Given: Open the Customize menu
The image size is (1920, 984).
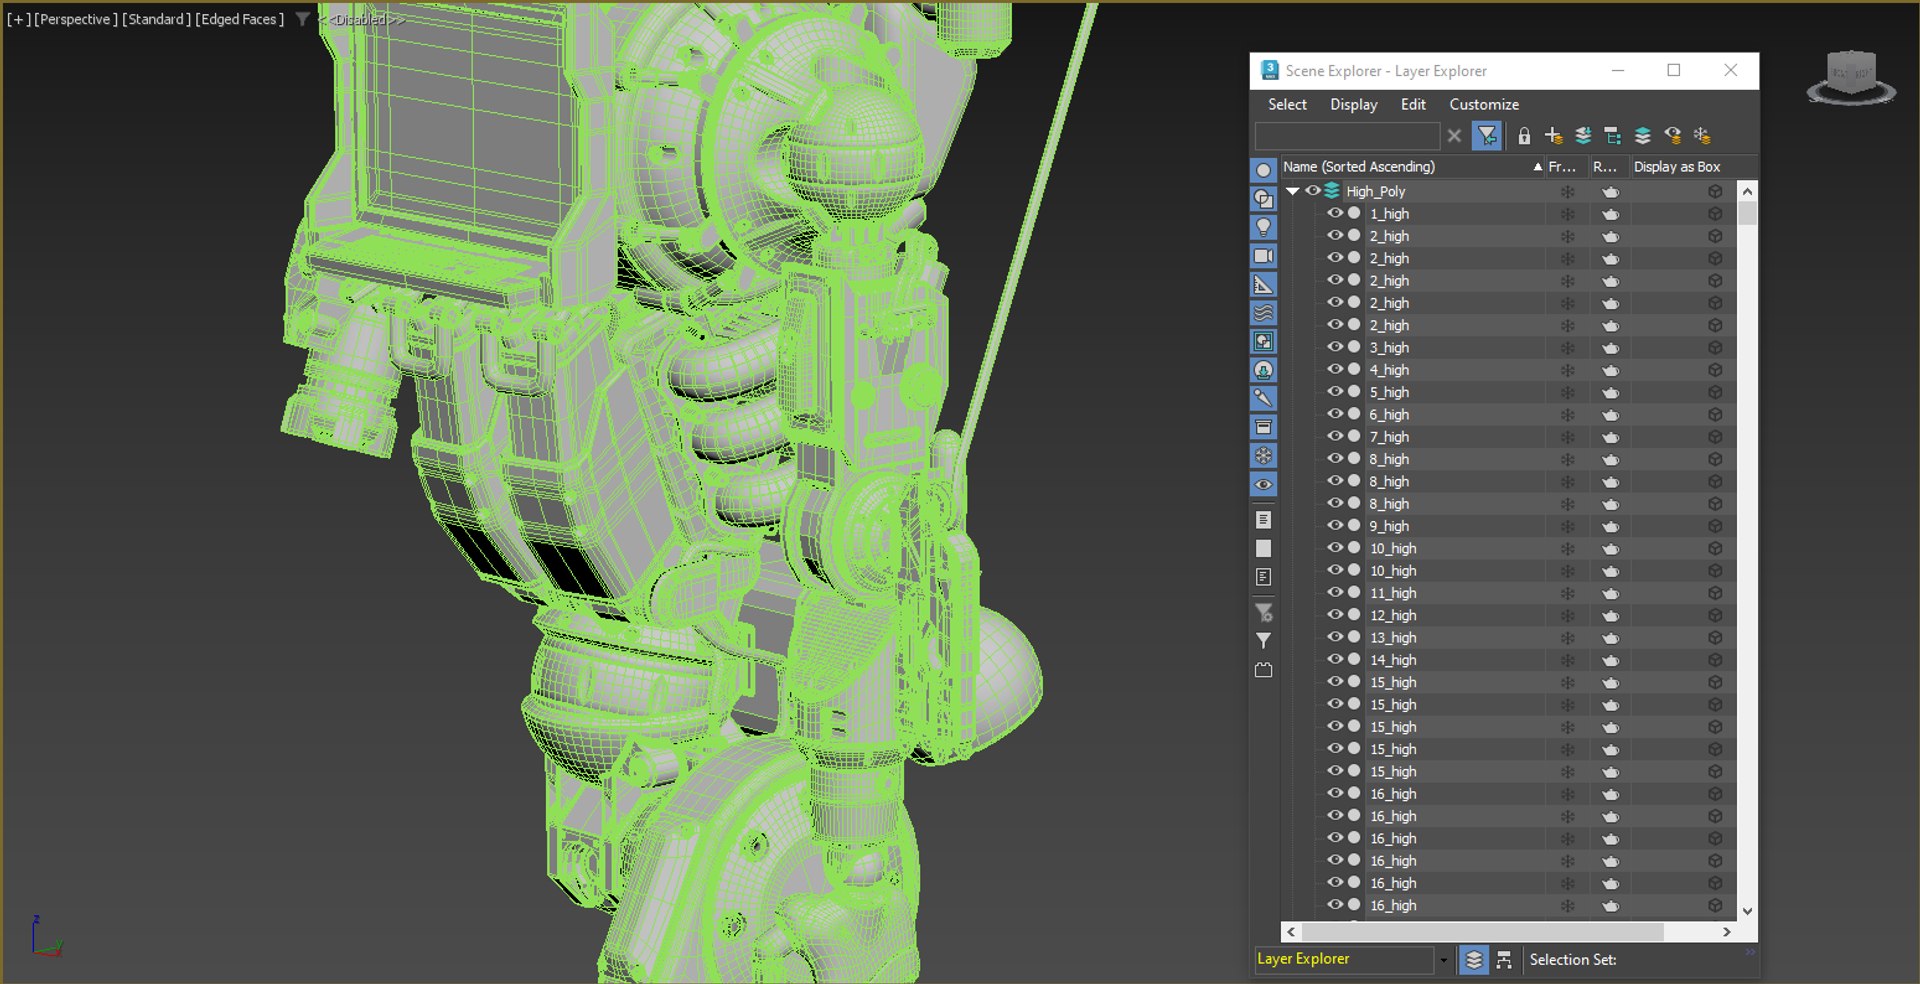Looking at the screenshot, I should (x=1484, y=104).
